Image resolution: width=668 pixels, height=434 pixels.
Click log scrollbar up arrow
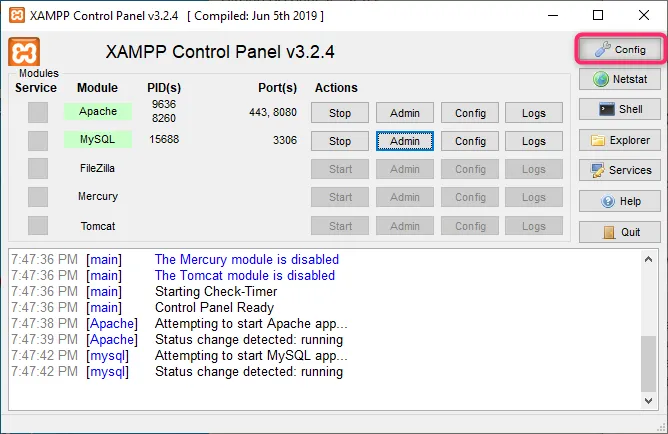click(x=648, y=259)
